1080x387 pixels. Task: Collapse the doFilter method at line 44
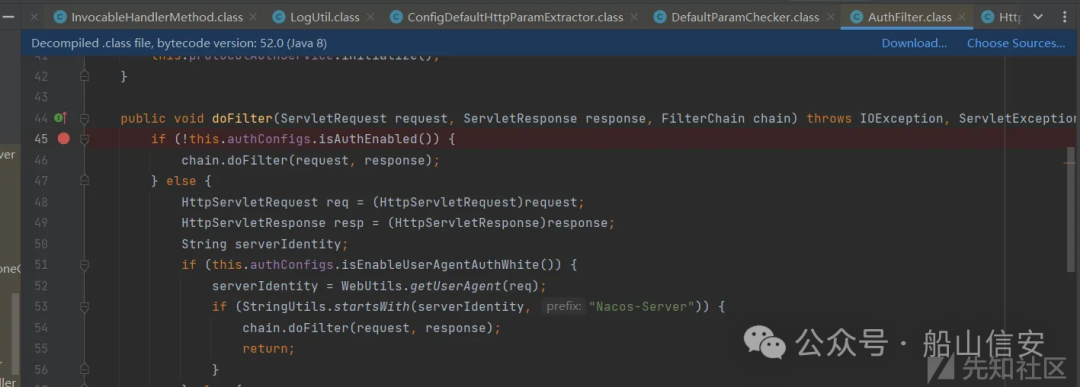pos(84,118)
